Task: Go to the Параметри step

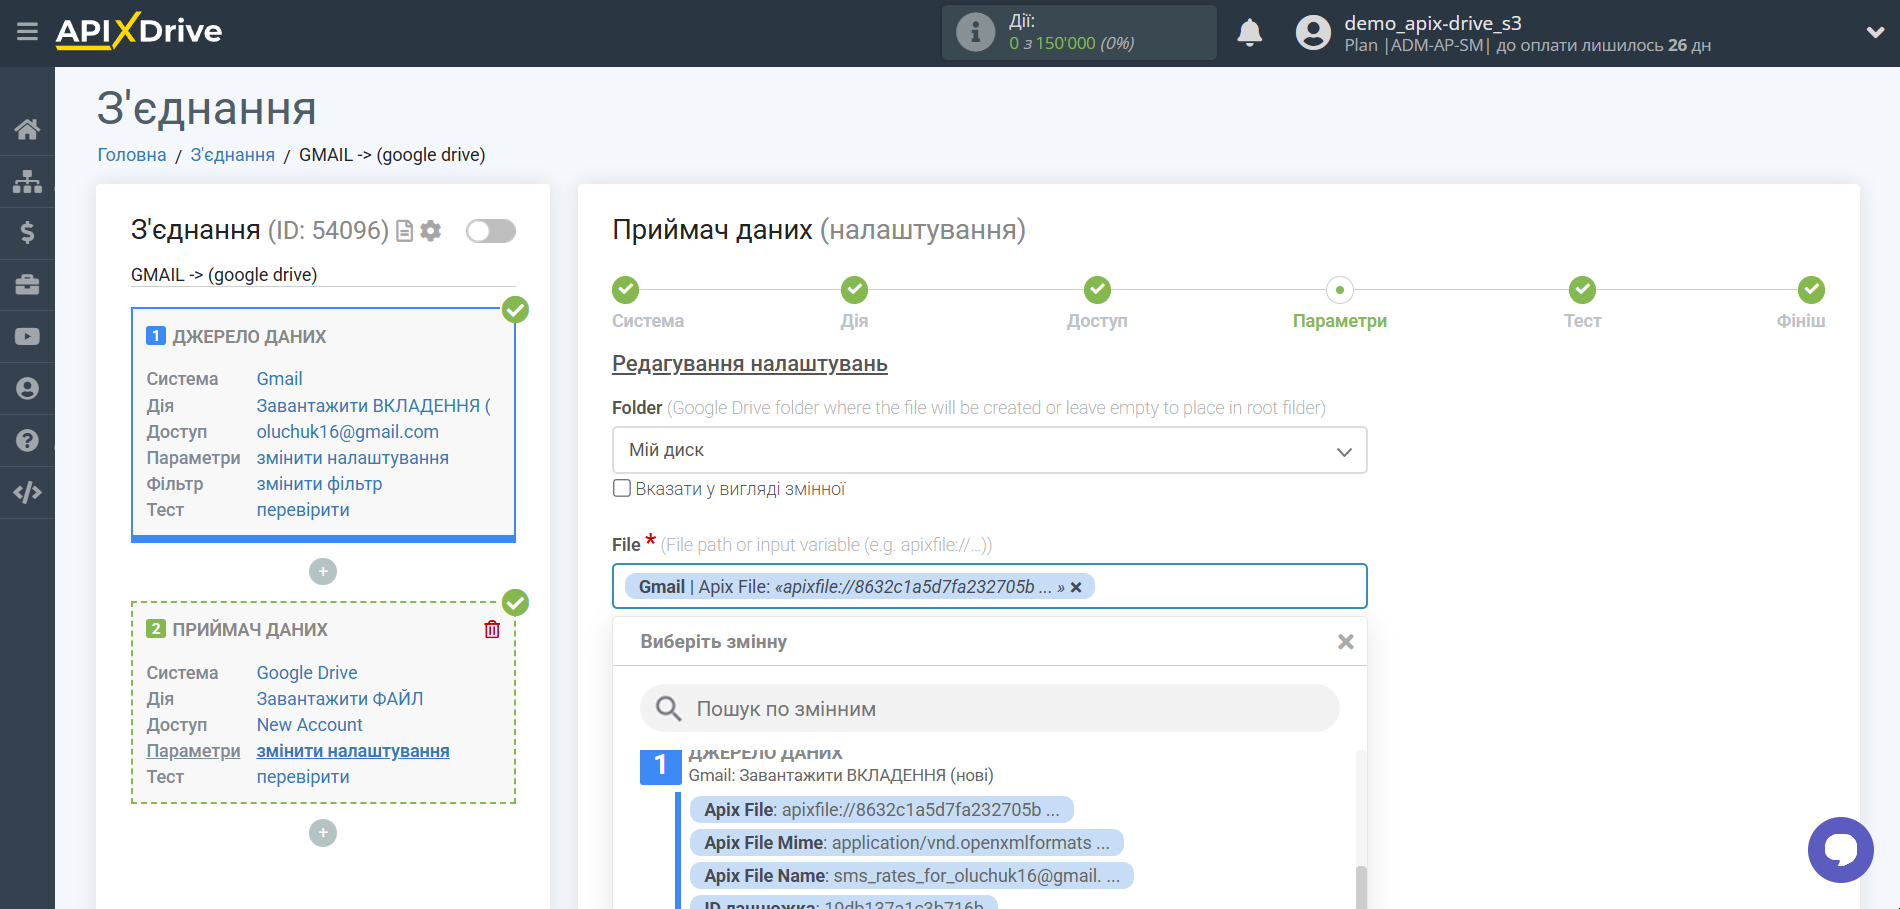Action: click(1340, 290)
